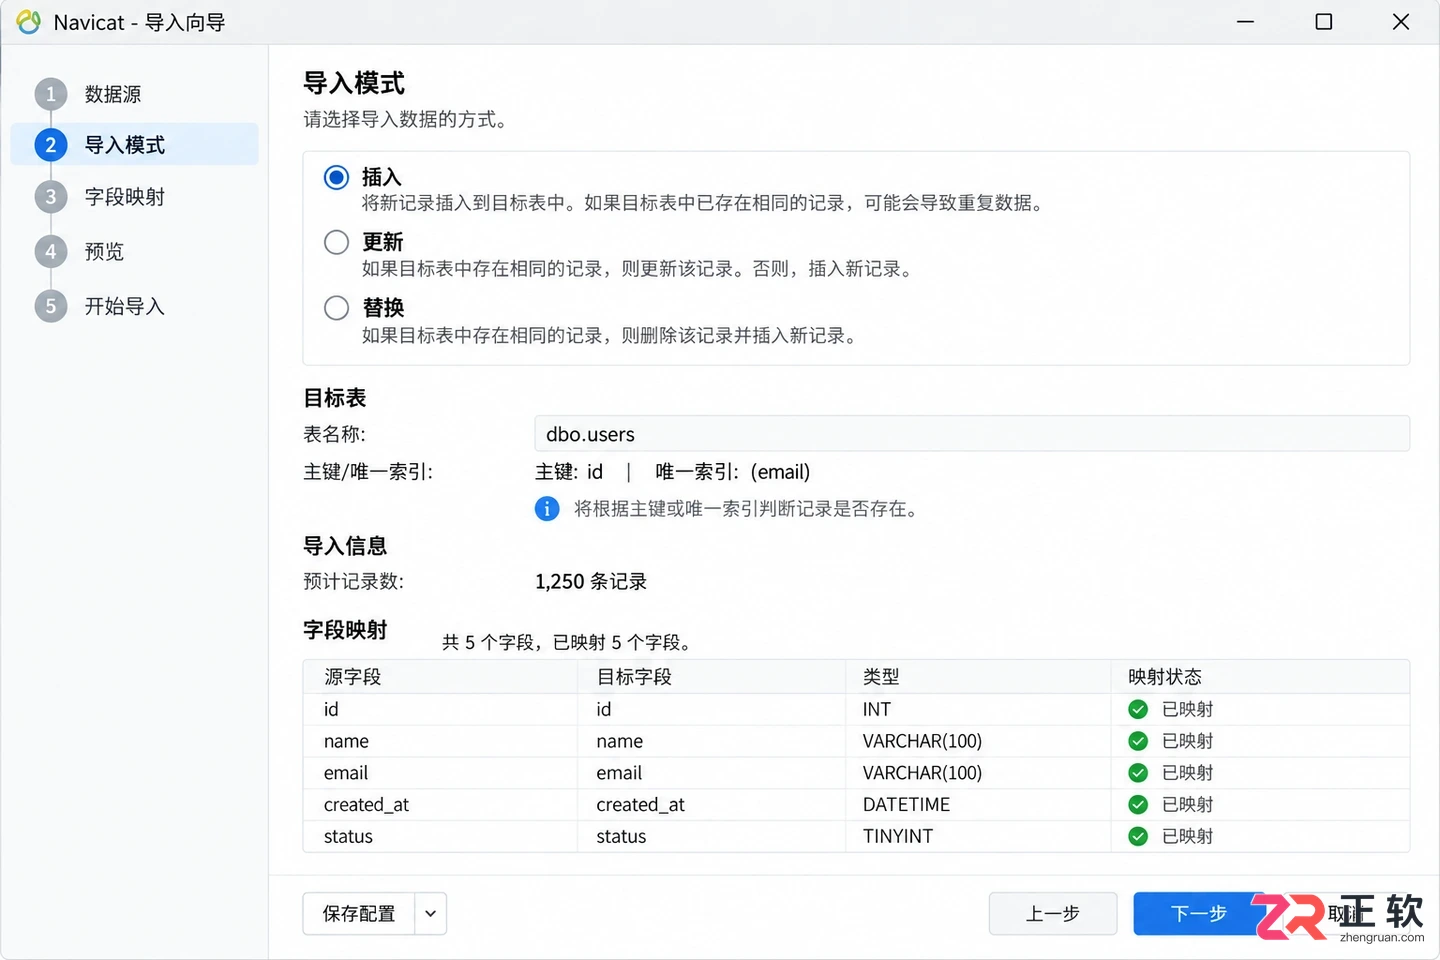The height and width of the screenshot is (960, 1440).
Task: Click type cell 'INT' in id row
Action: click(x=876, y=709)
